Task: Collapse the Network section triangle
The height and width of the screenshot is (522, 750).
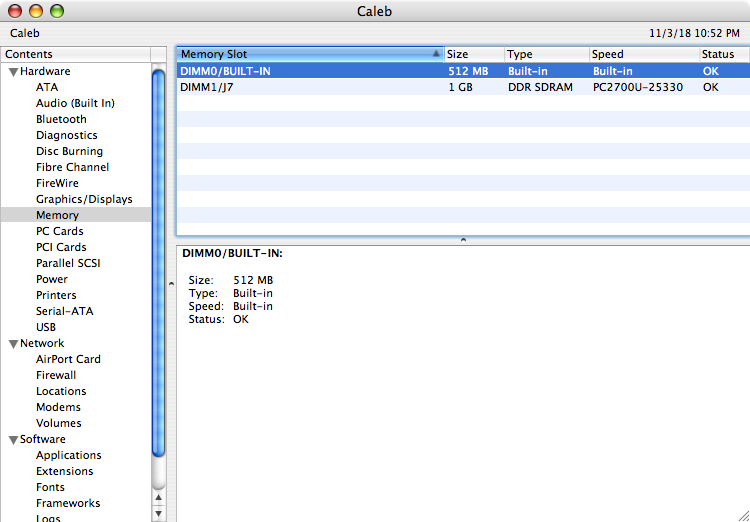Action: pyautogui.click(x=14, y=344)
